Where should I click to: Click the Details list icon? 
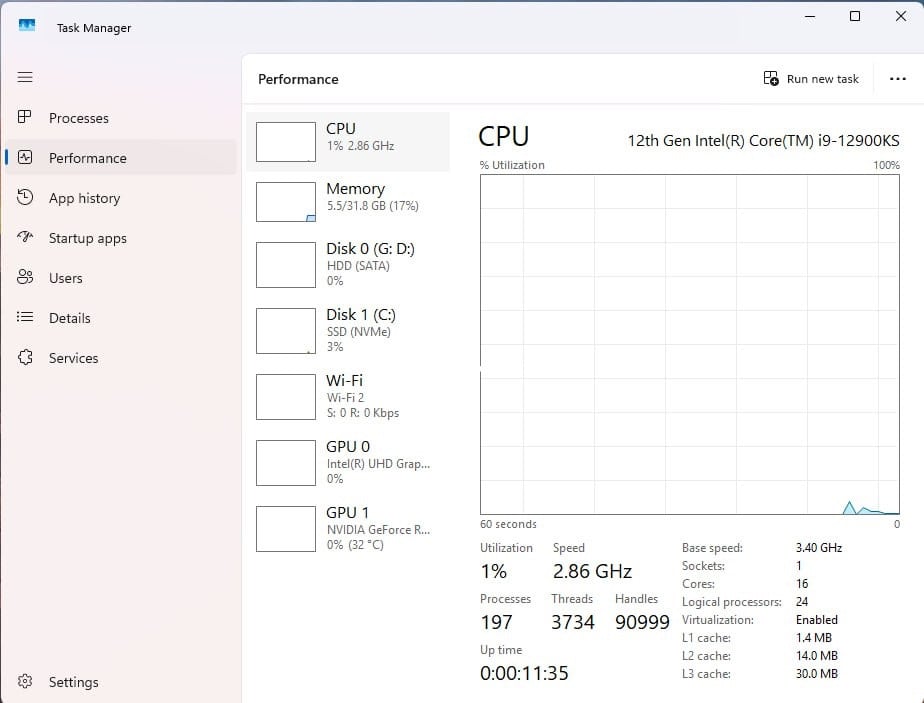coord(26,318)
